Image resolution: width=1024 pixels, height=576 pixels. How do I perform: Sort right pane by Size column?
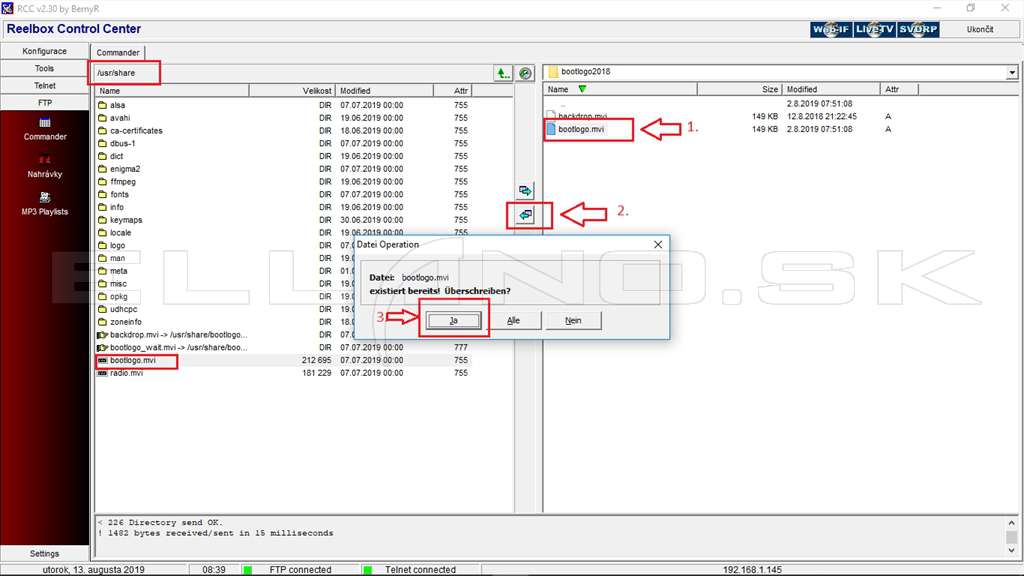click(739, 89)
